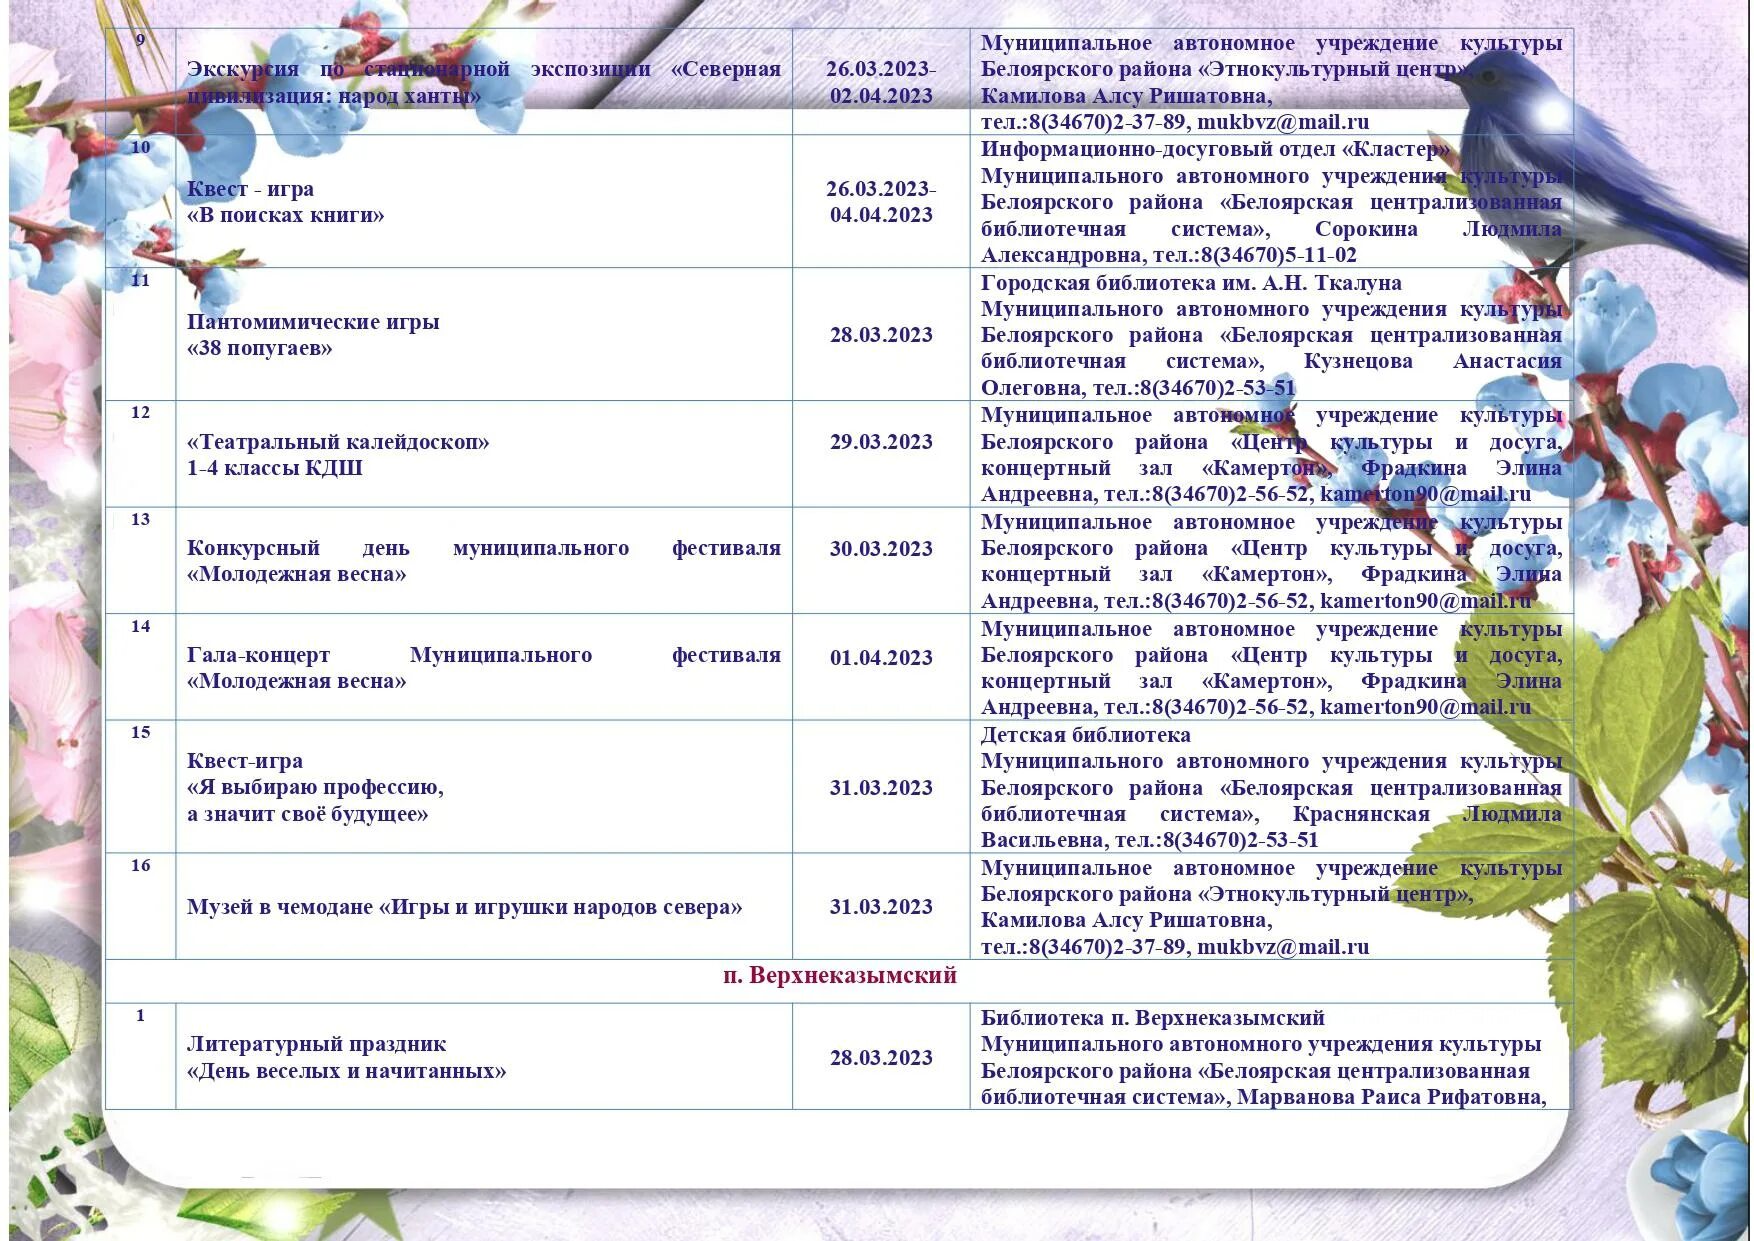Click row number 13
This screenshot has height=1241, width=1754.
pos(141,520)
